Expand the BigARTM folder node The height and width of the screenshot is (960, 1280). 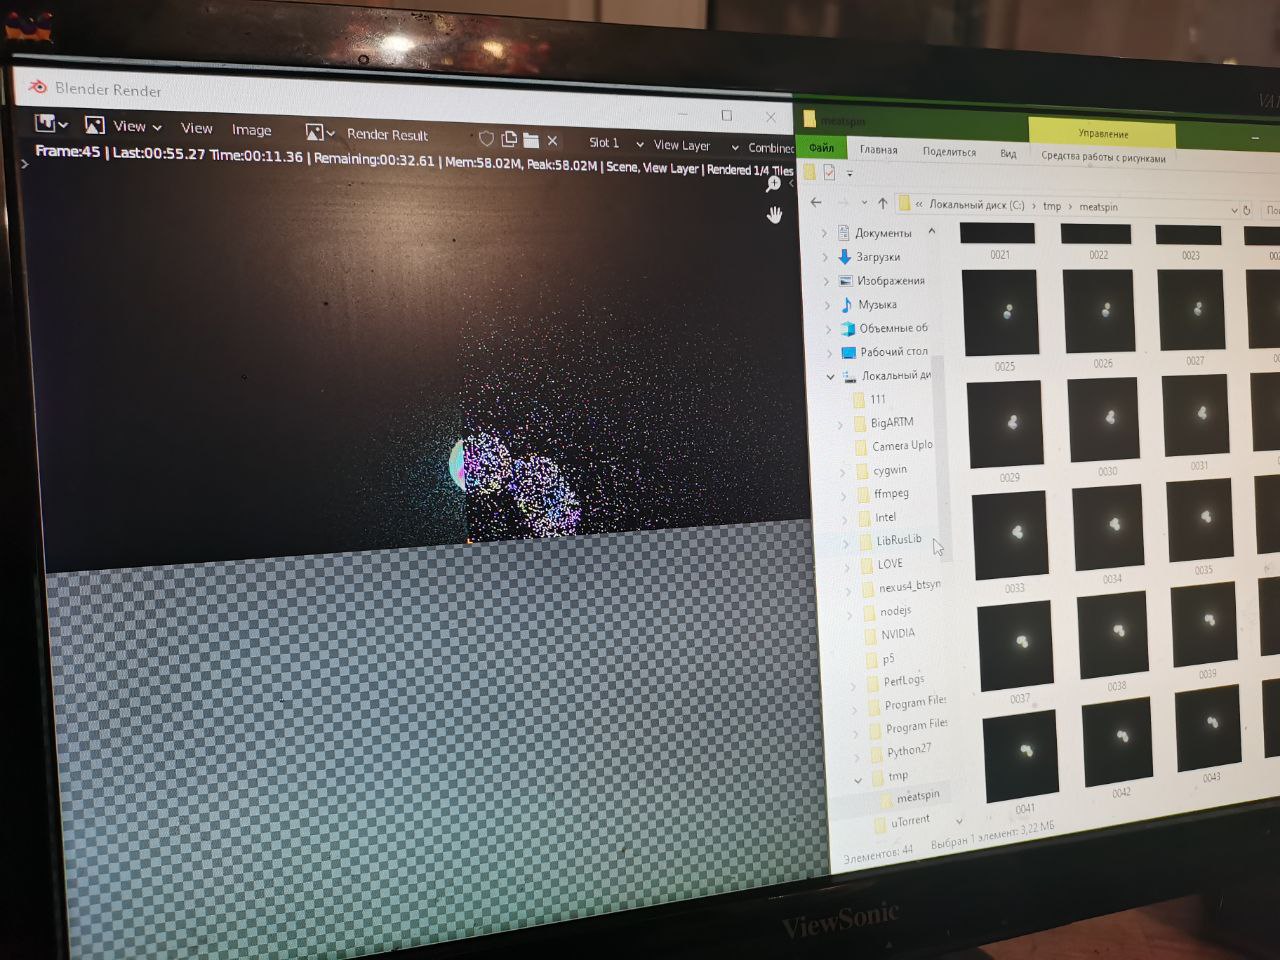coord(840,424)
